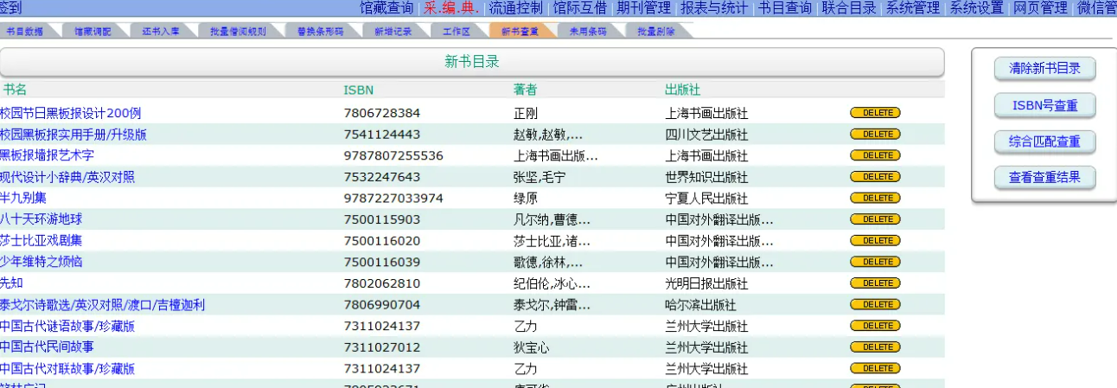
Task: Open book link 莎士比亚戏剧集
Action: 41,241
